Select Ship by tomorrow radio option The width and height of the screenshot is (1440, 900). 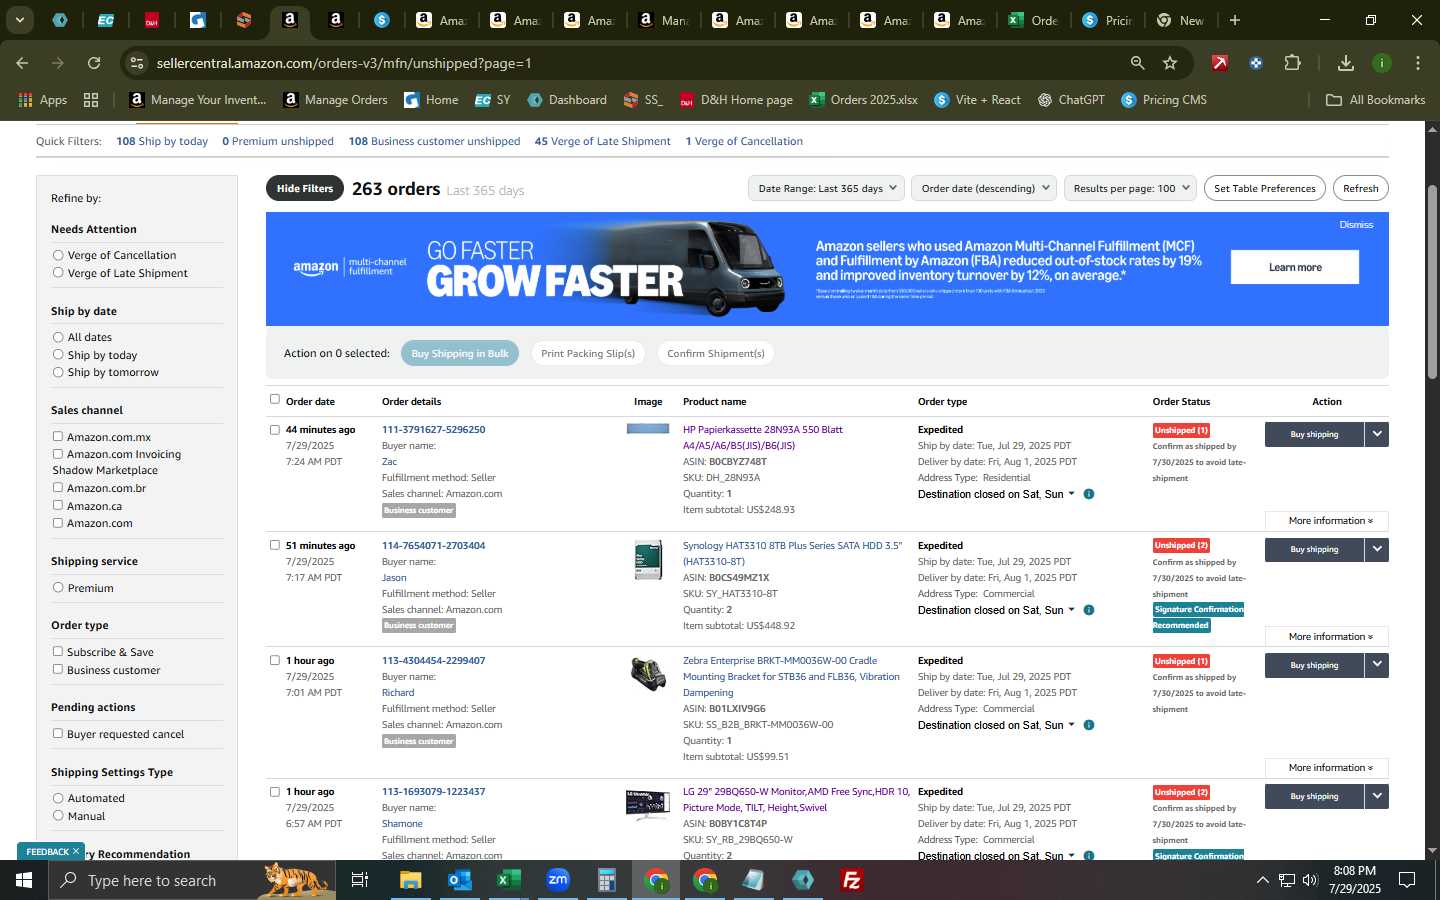[58, 372]
